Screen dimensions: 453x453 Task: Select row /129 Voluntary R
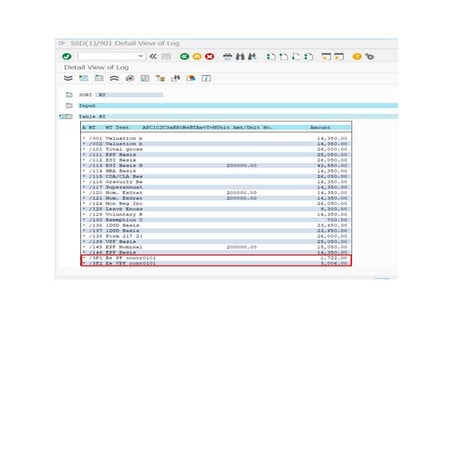[216, 214]
